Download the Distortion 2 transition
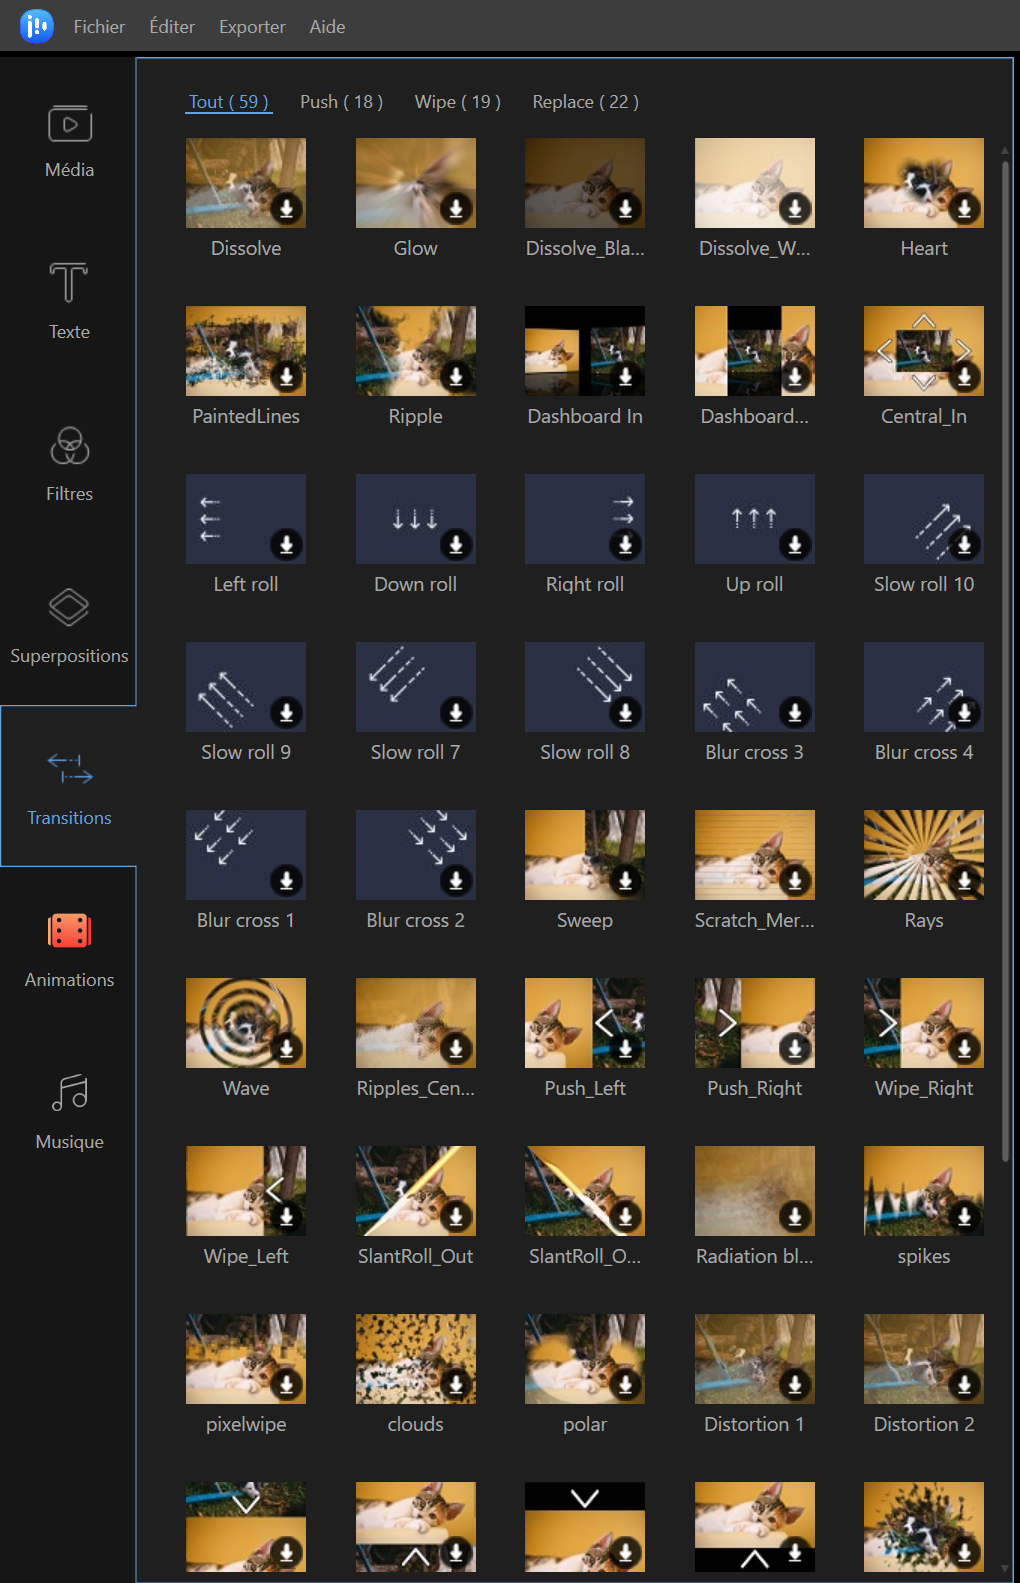The image size is (1020, 1583). (x=965, y=1384)
